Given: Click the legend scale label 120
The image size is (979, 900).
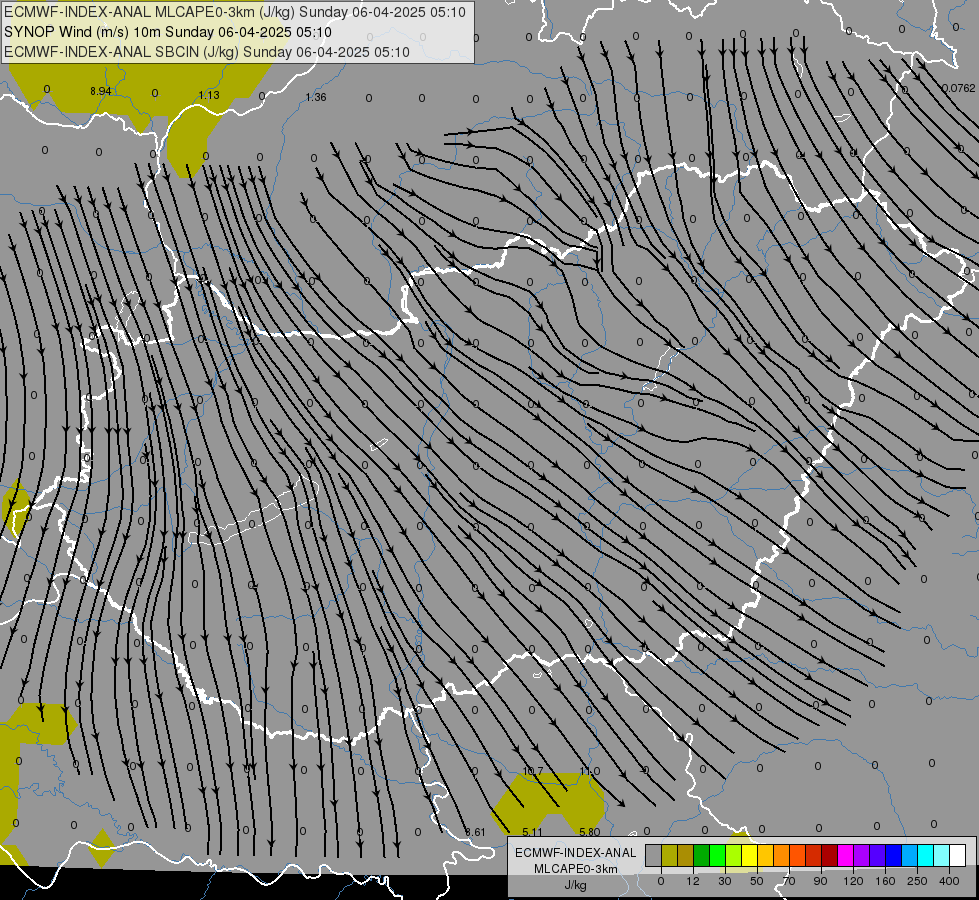Looking at the screenshot, I should tap(853, 881).
